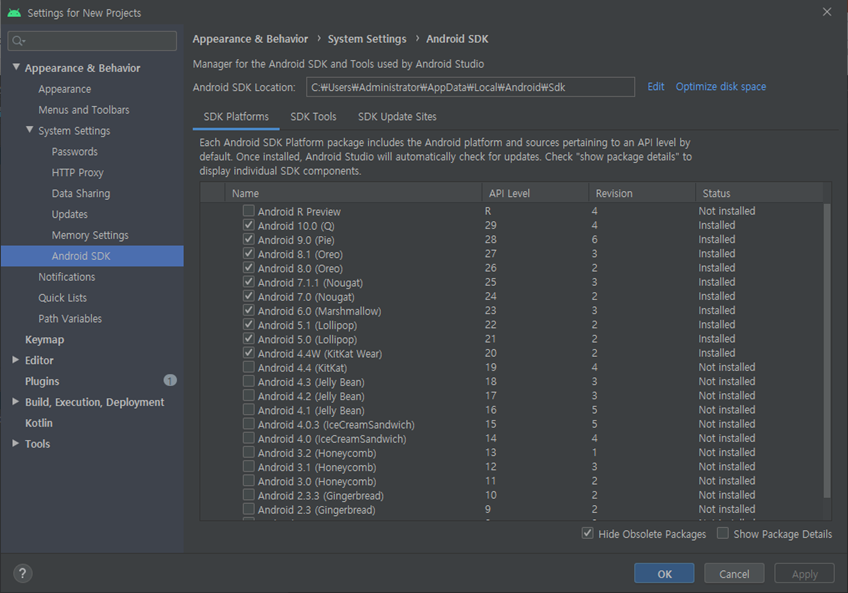Check Android 4.0.3 (IceCreamSandwich) checkbox
The width and height of the screenshot is (848, 593).
tap(248, 424)
